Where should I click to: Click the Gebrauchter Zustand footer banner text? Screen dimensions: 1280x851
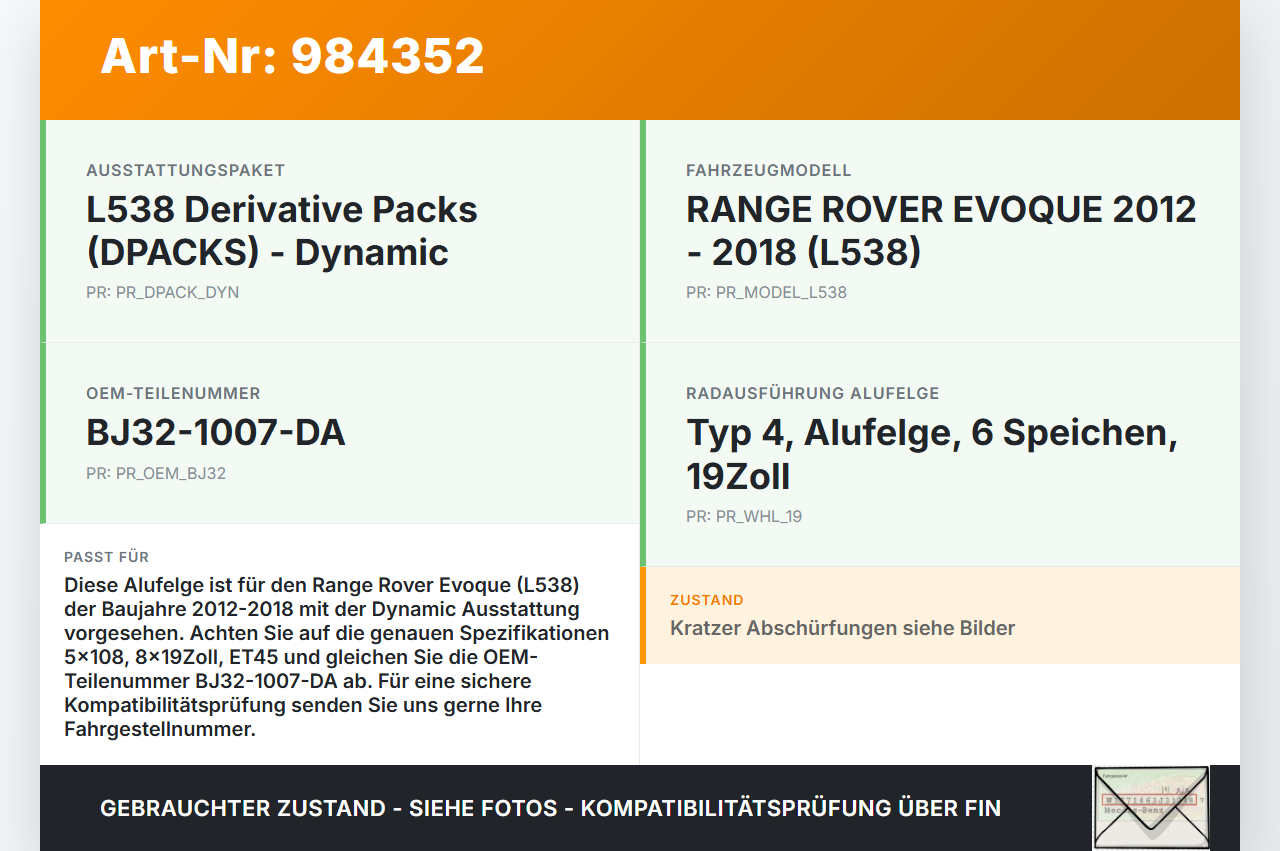point(550,808)
